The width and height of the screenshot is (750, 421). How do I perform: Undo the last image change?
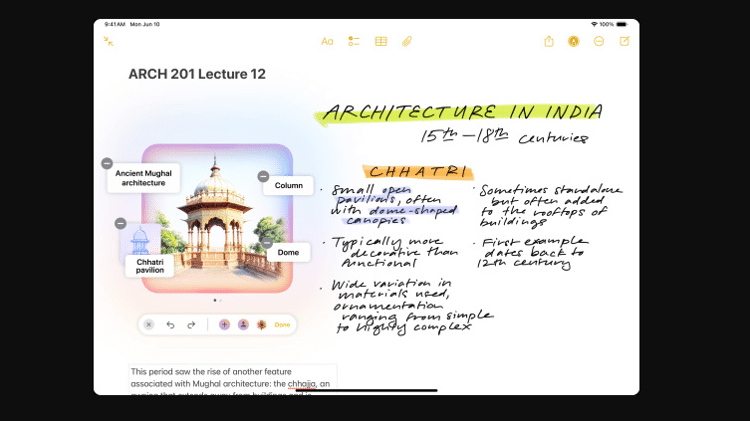pyautogui.click(x=170, y=325)
